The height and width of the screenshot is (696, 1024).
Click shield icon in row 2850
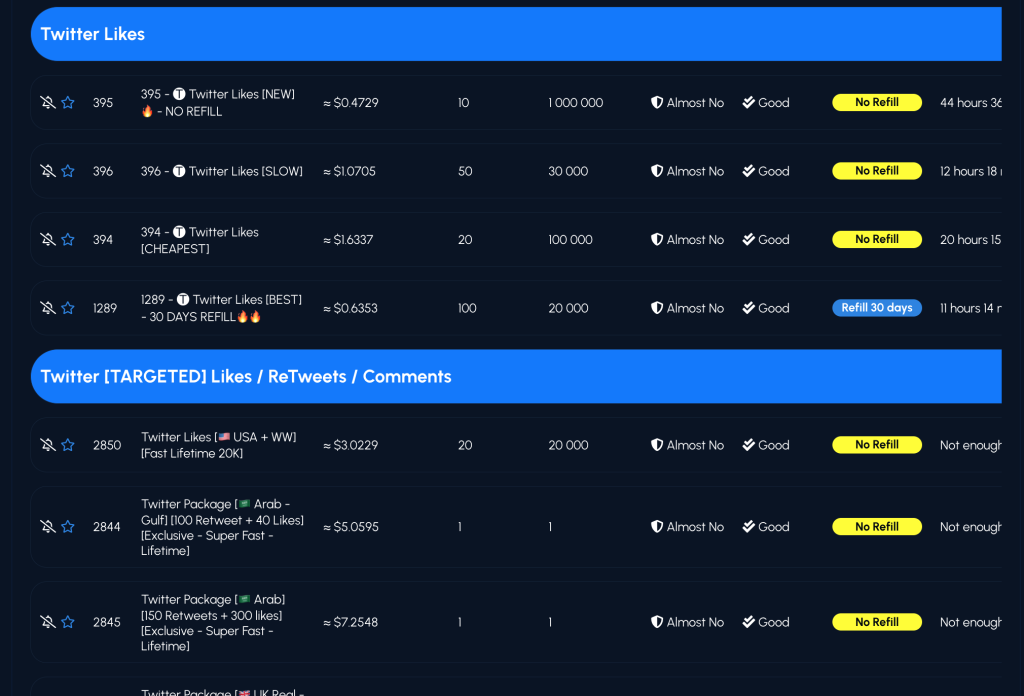point(657,445)
